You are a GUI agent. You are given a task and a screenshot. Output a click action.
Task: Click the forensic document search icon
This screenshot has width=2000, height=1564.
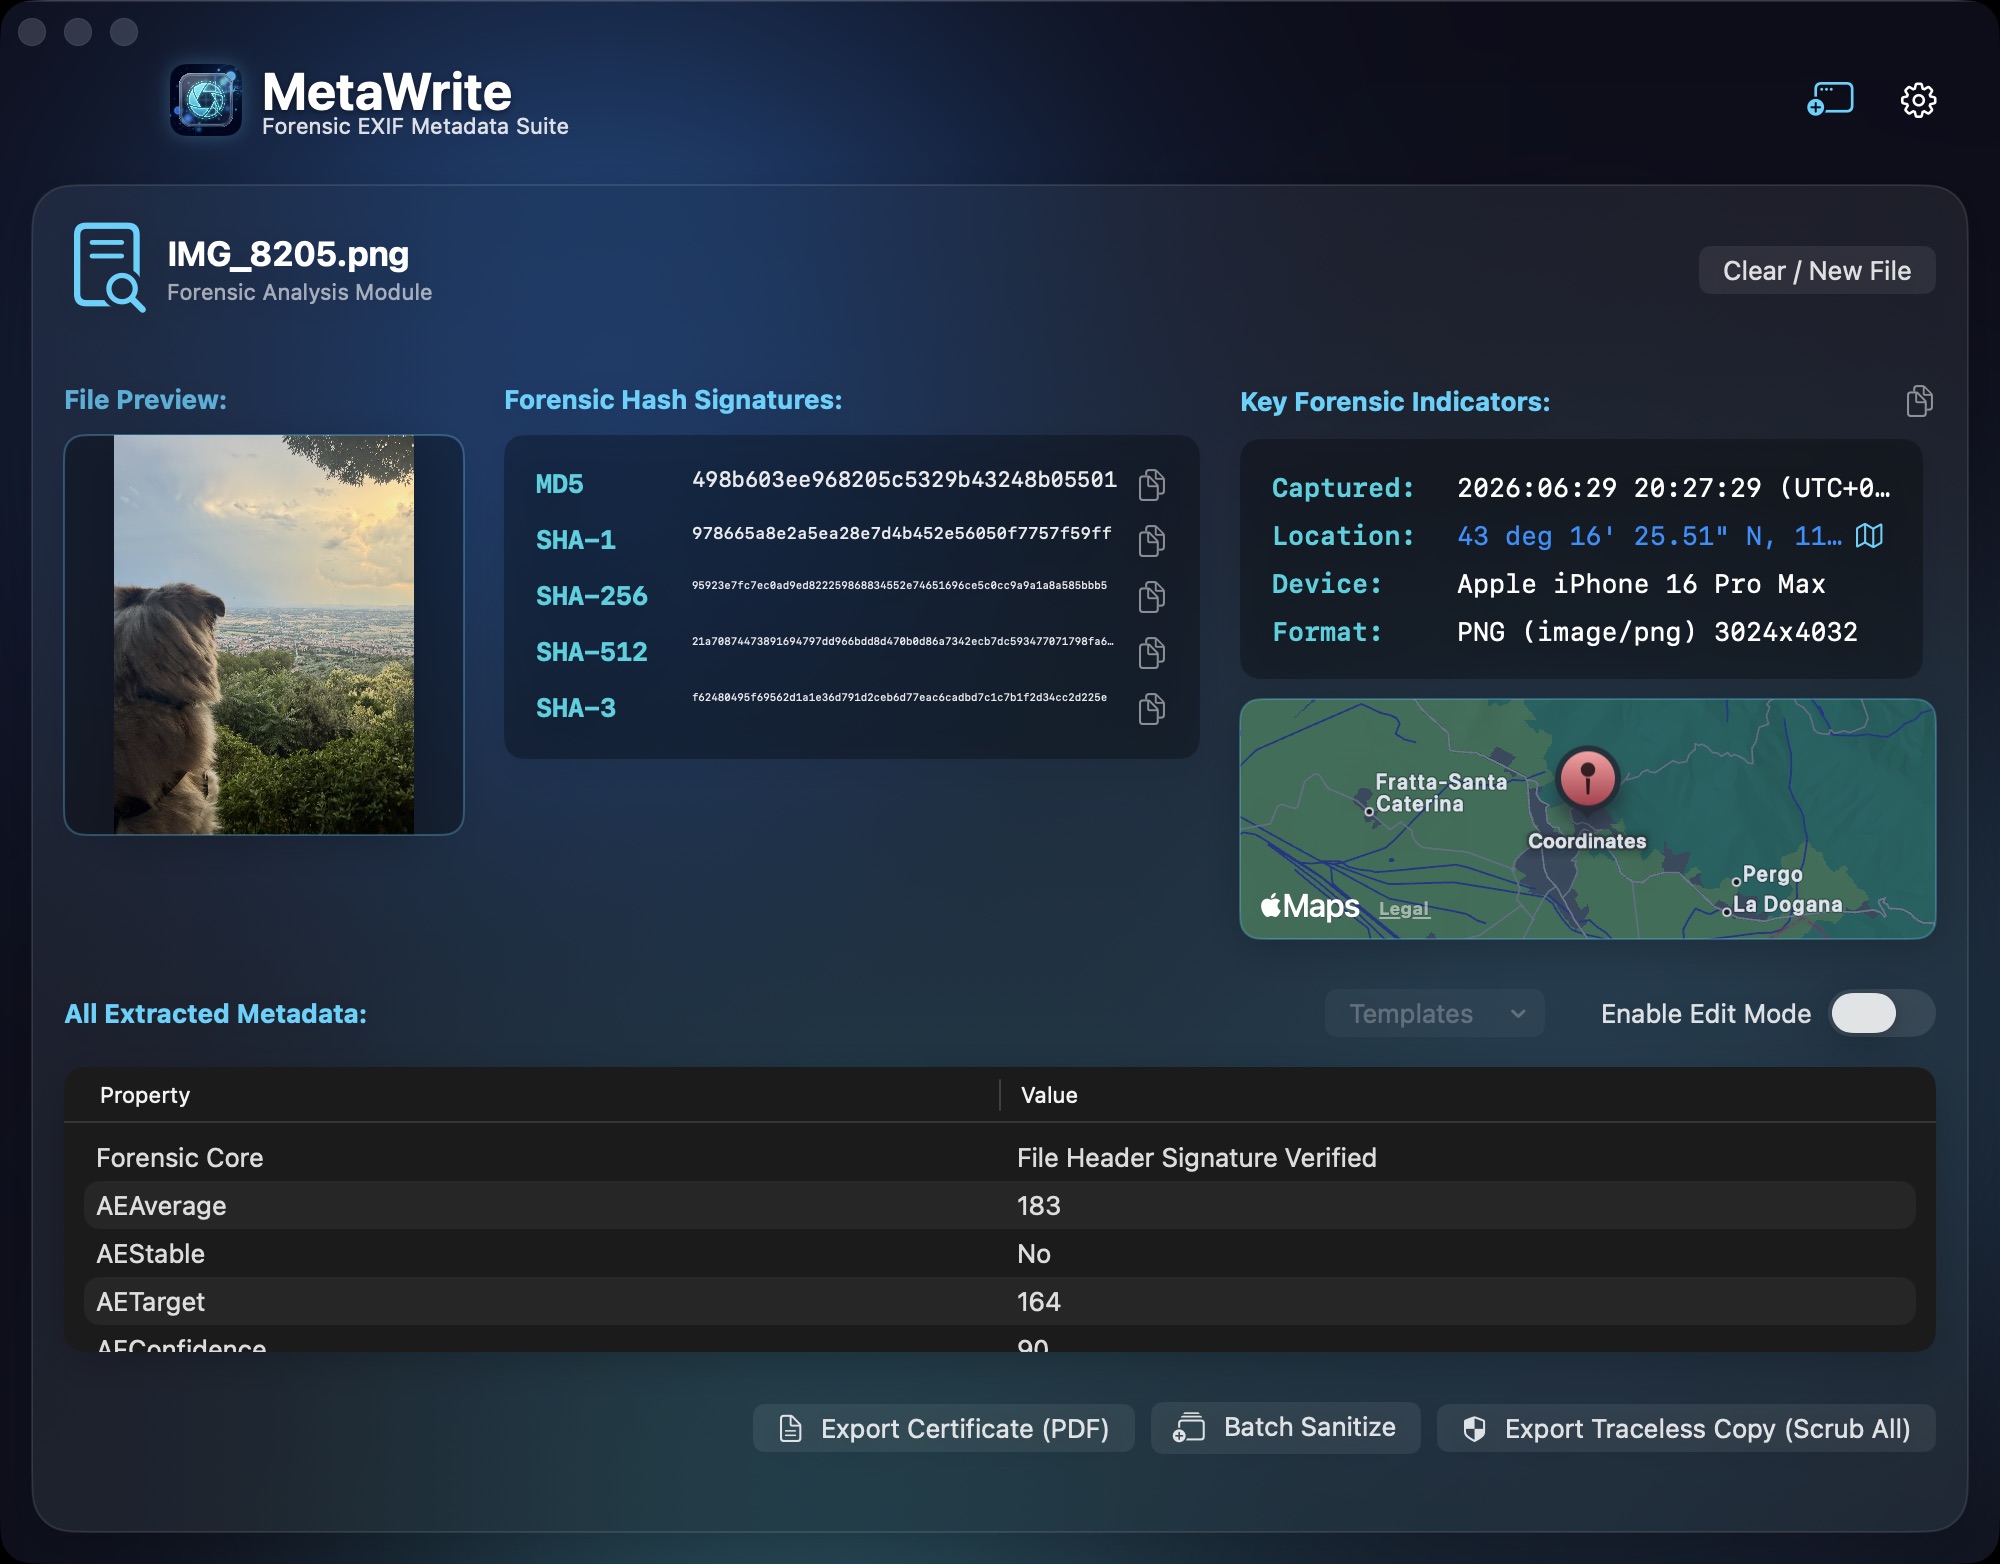tap(109, 267)
